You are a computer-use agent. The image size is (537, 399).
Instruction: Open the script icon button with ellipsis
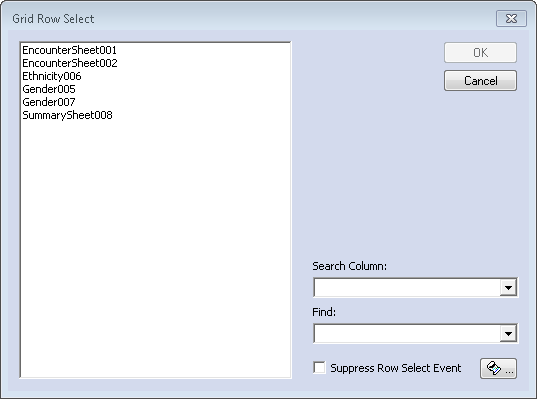tap(498, 369)
